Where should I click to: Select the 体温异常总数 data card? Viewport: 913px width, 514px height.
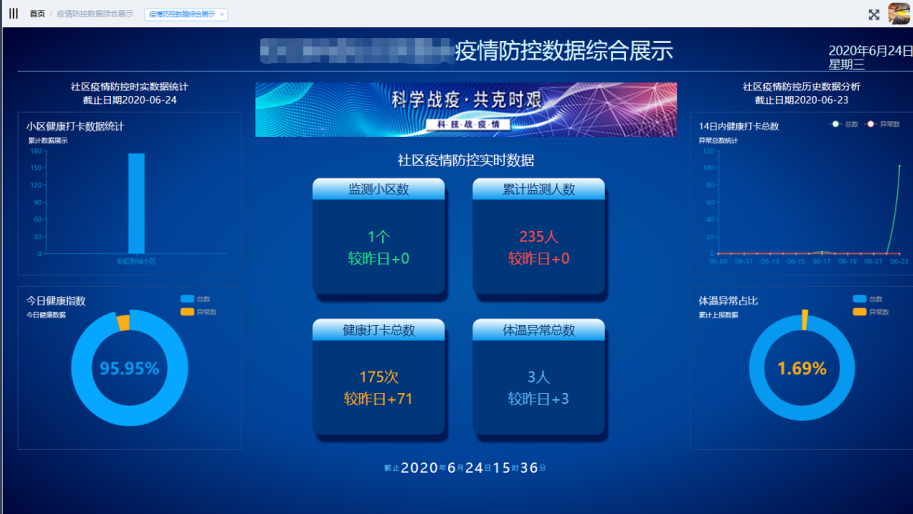pyautogui.click(x=538, y=378)
